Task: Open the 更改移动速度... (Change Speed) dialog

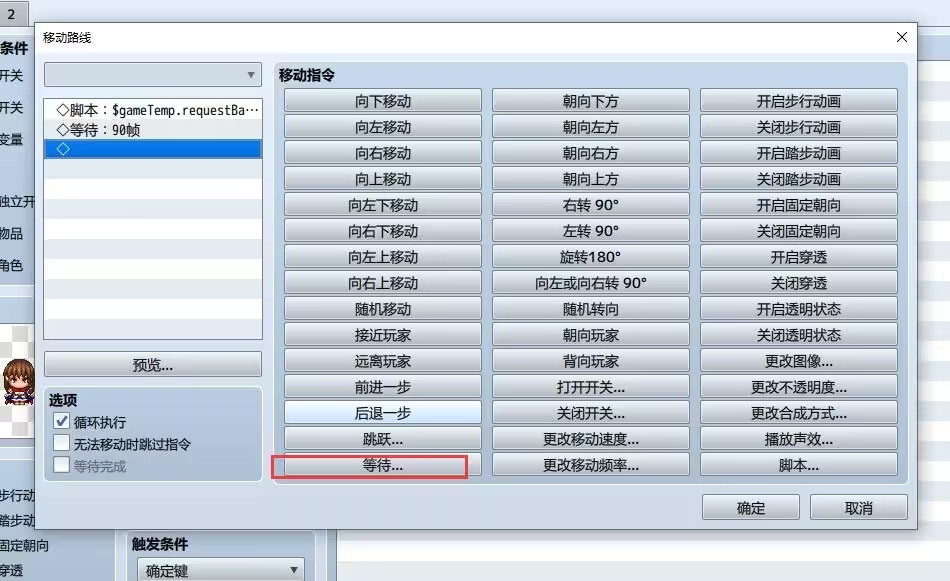Action: click(x=588, y=438)
